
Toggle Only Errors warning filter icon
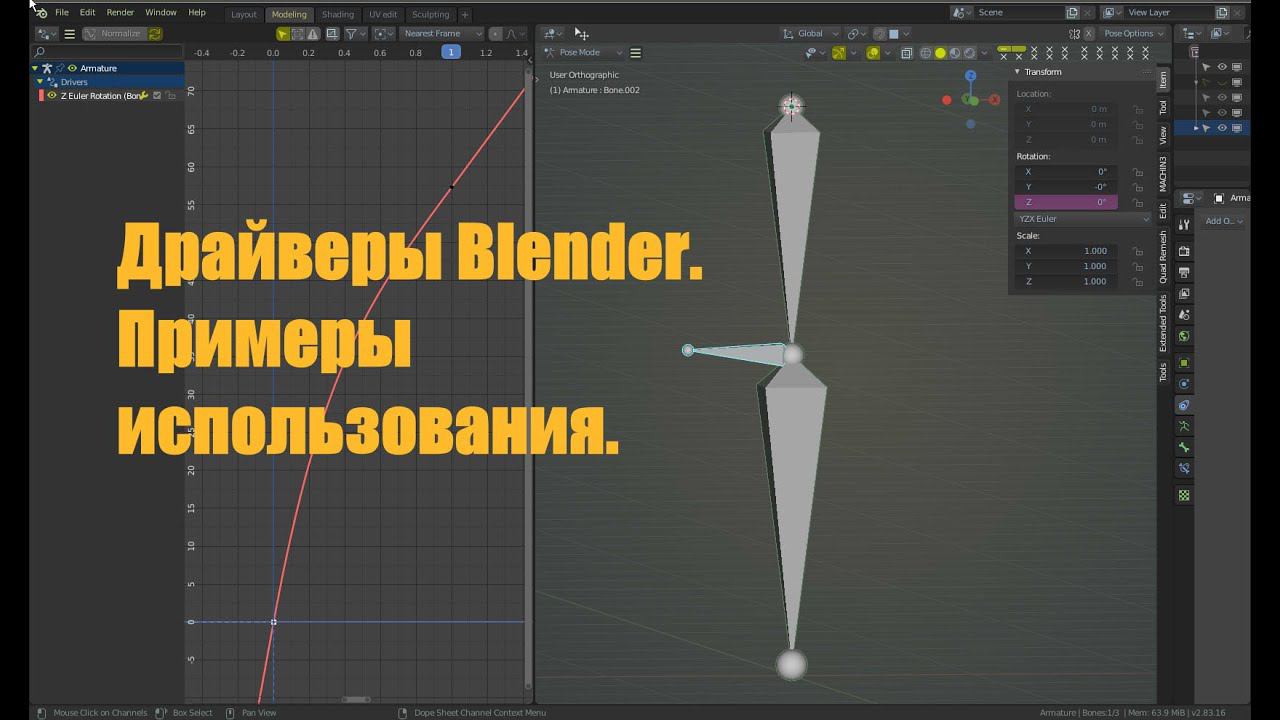coord(311,33)
